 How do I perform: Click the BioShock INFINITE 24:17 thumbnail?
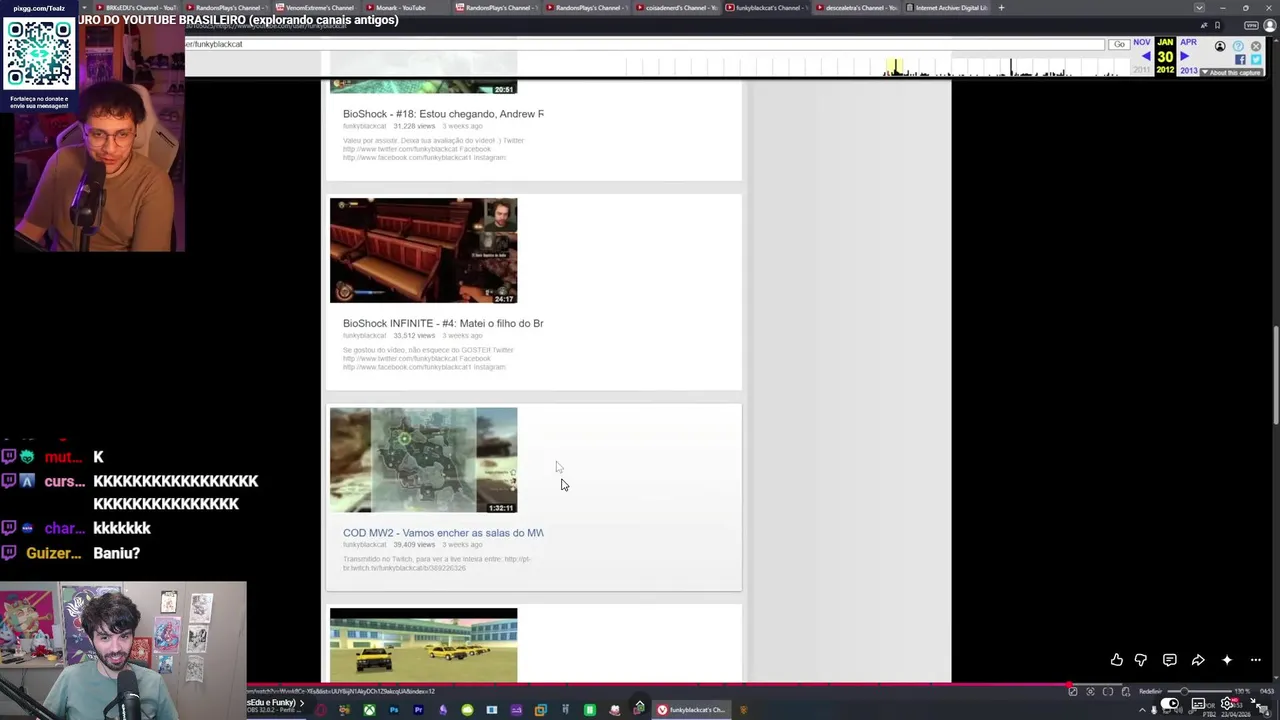coord(424,250)
